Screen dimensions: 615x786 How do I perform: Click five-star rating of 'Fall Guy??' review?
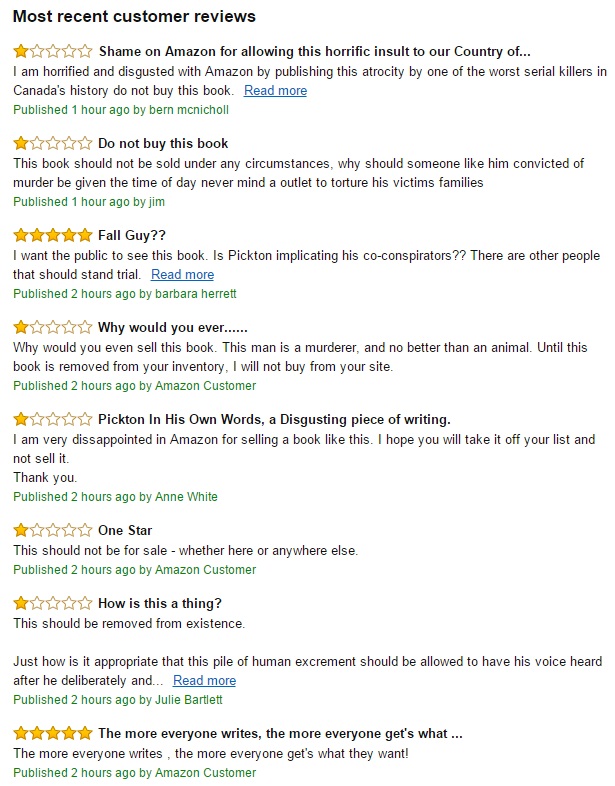point(52,235)
